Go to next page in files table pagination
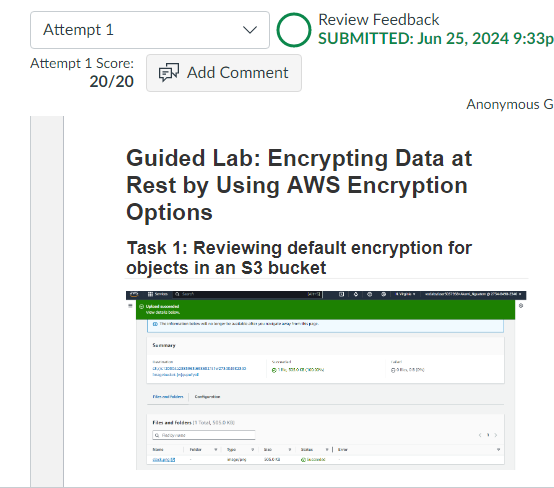Viewport: 554px width, 488px height. coord(496,435)
